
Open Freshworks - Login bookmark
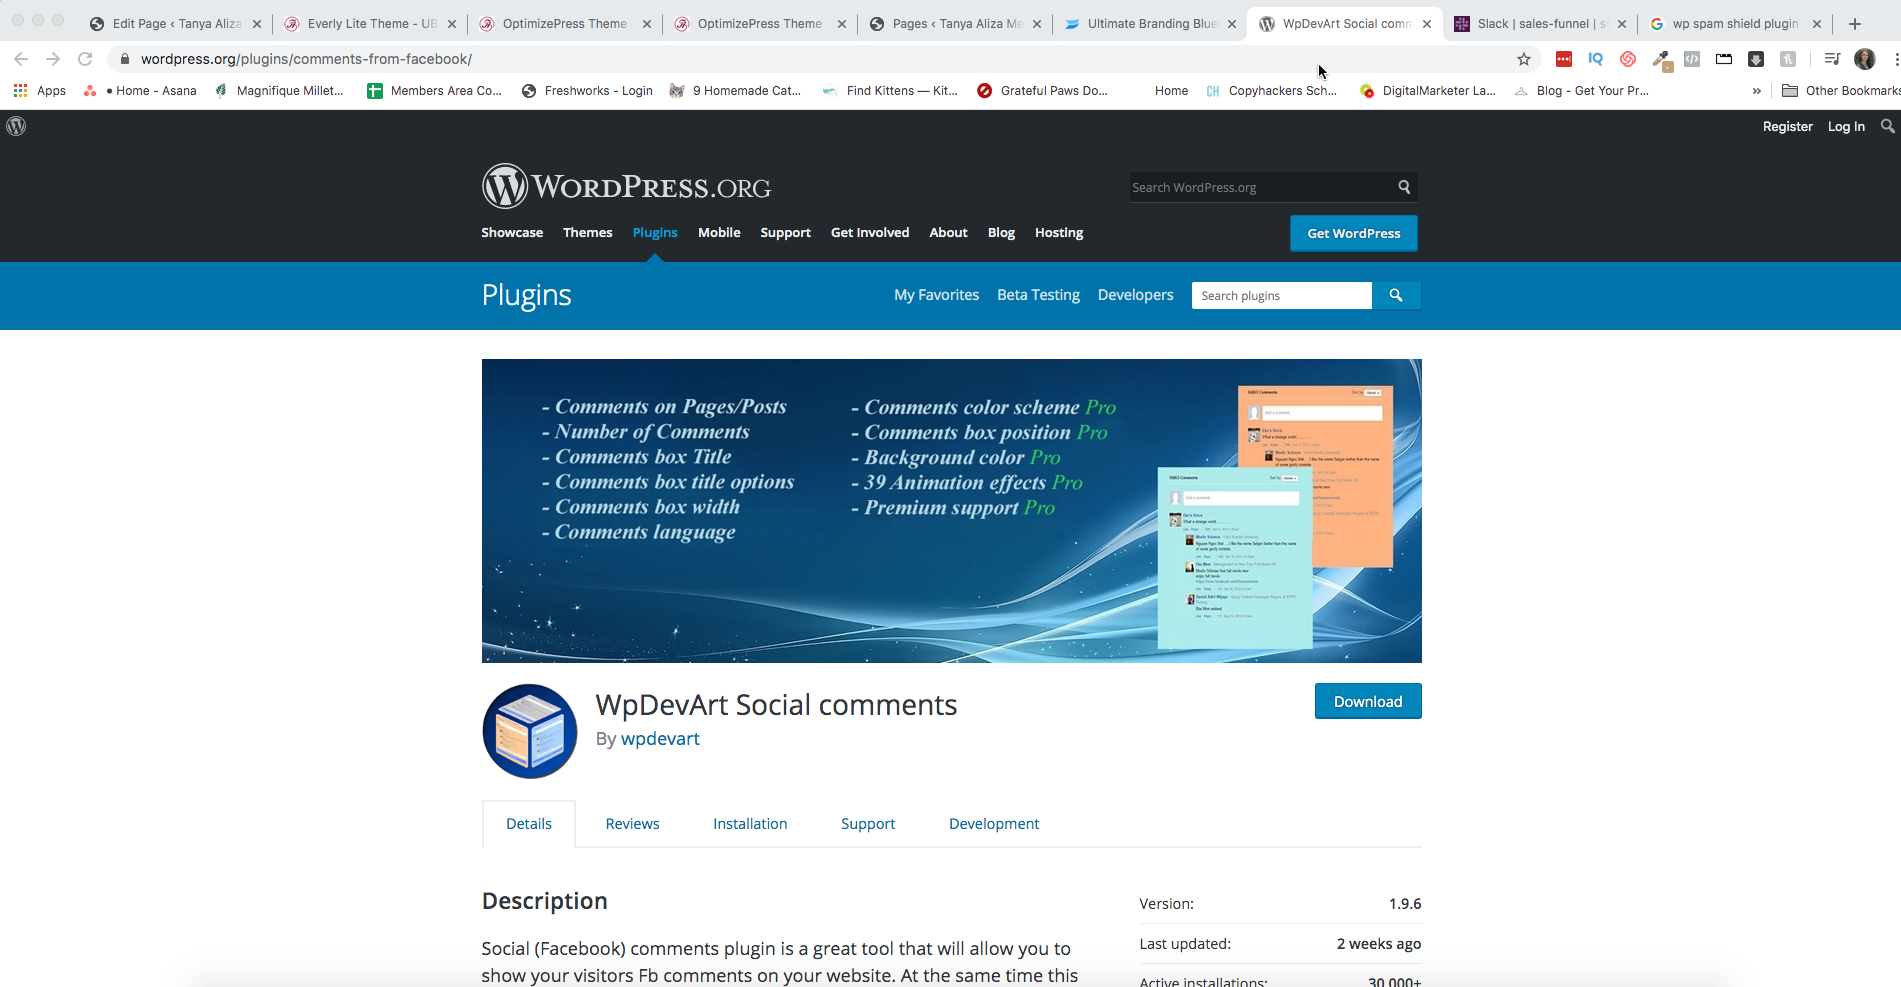pyautogui.click(x=587, y=91)
